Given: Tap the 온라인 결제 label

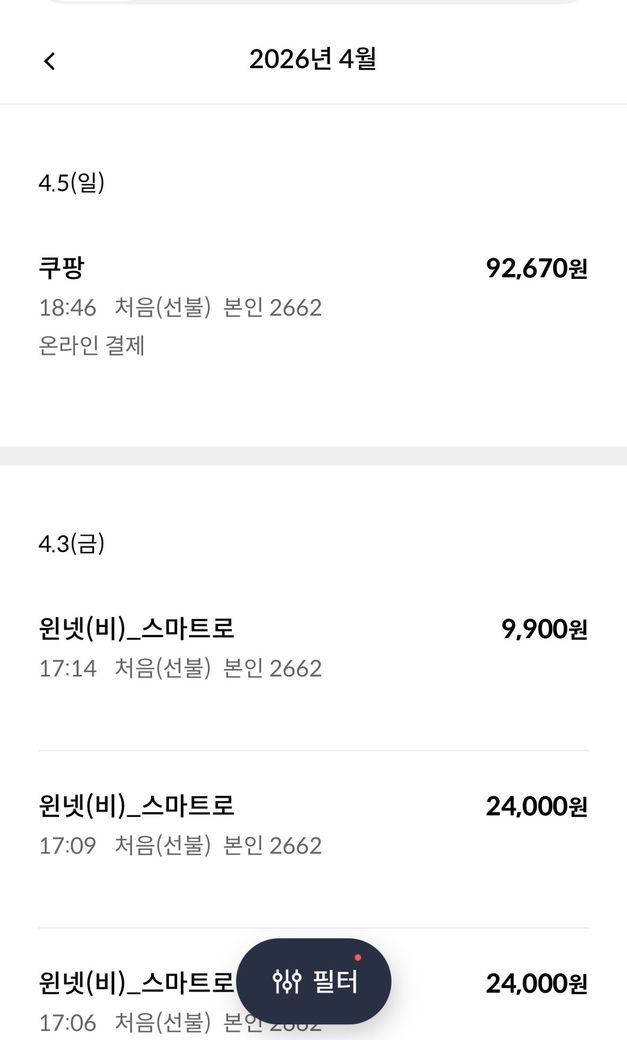Looking at the screenshot, I should [92, 346].
